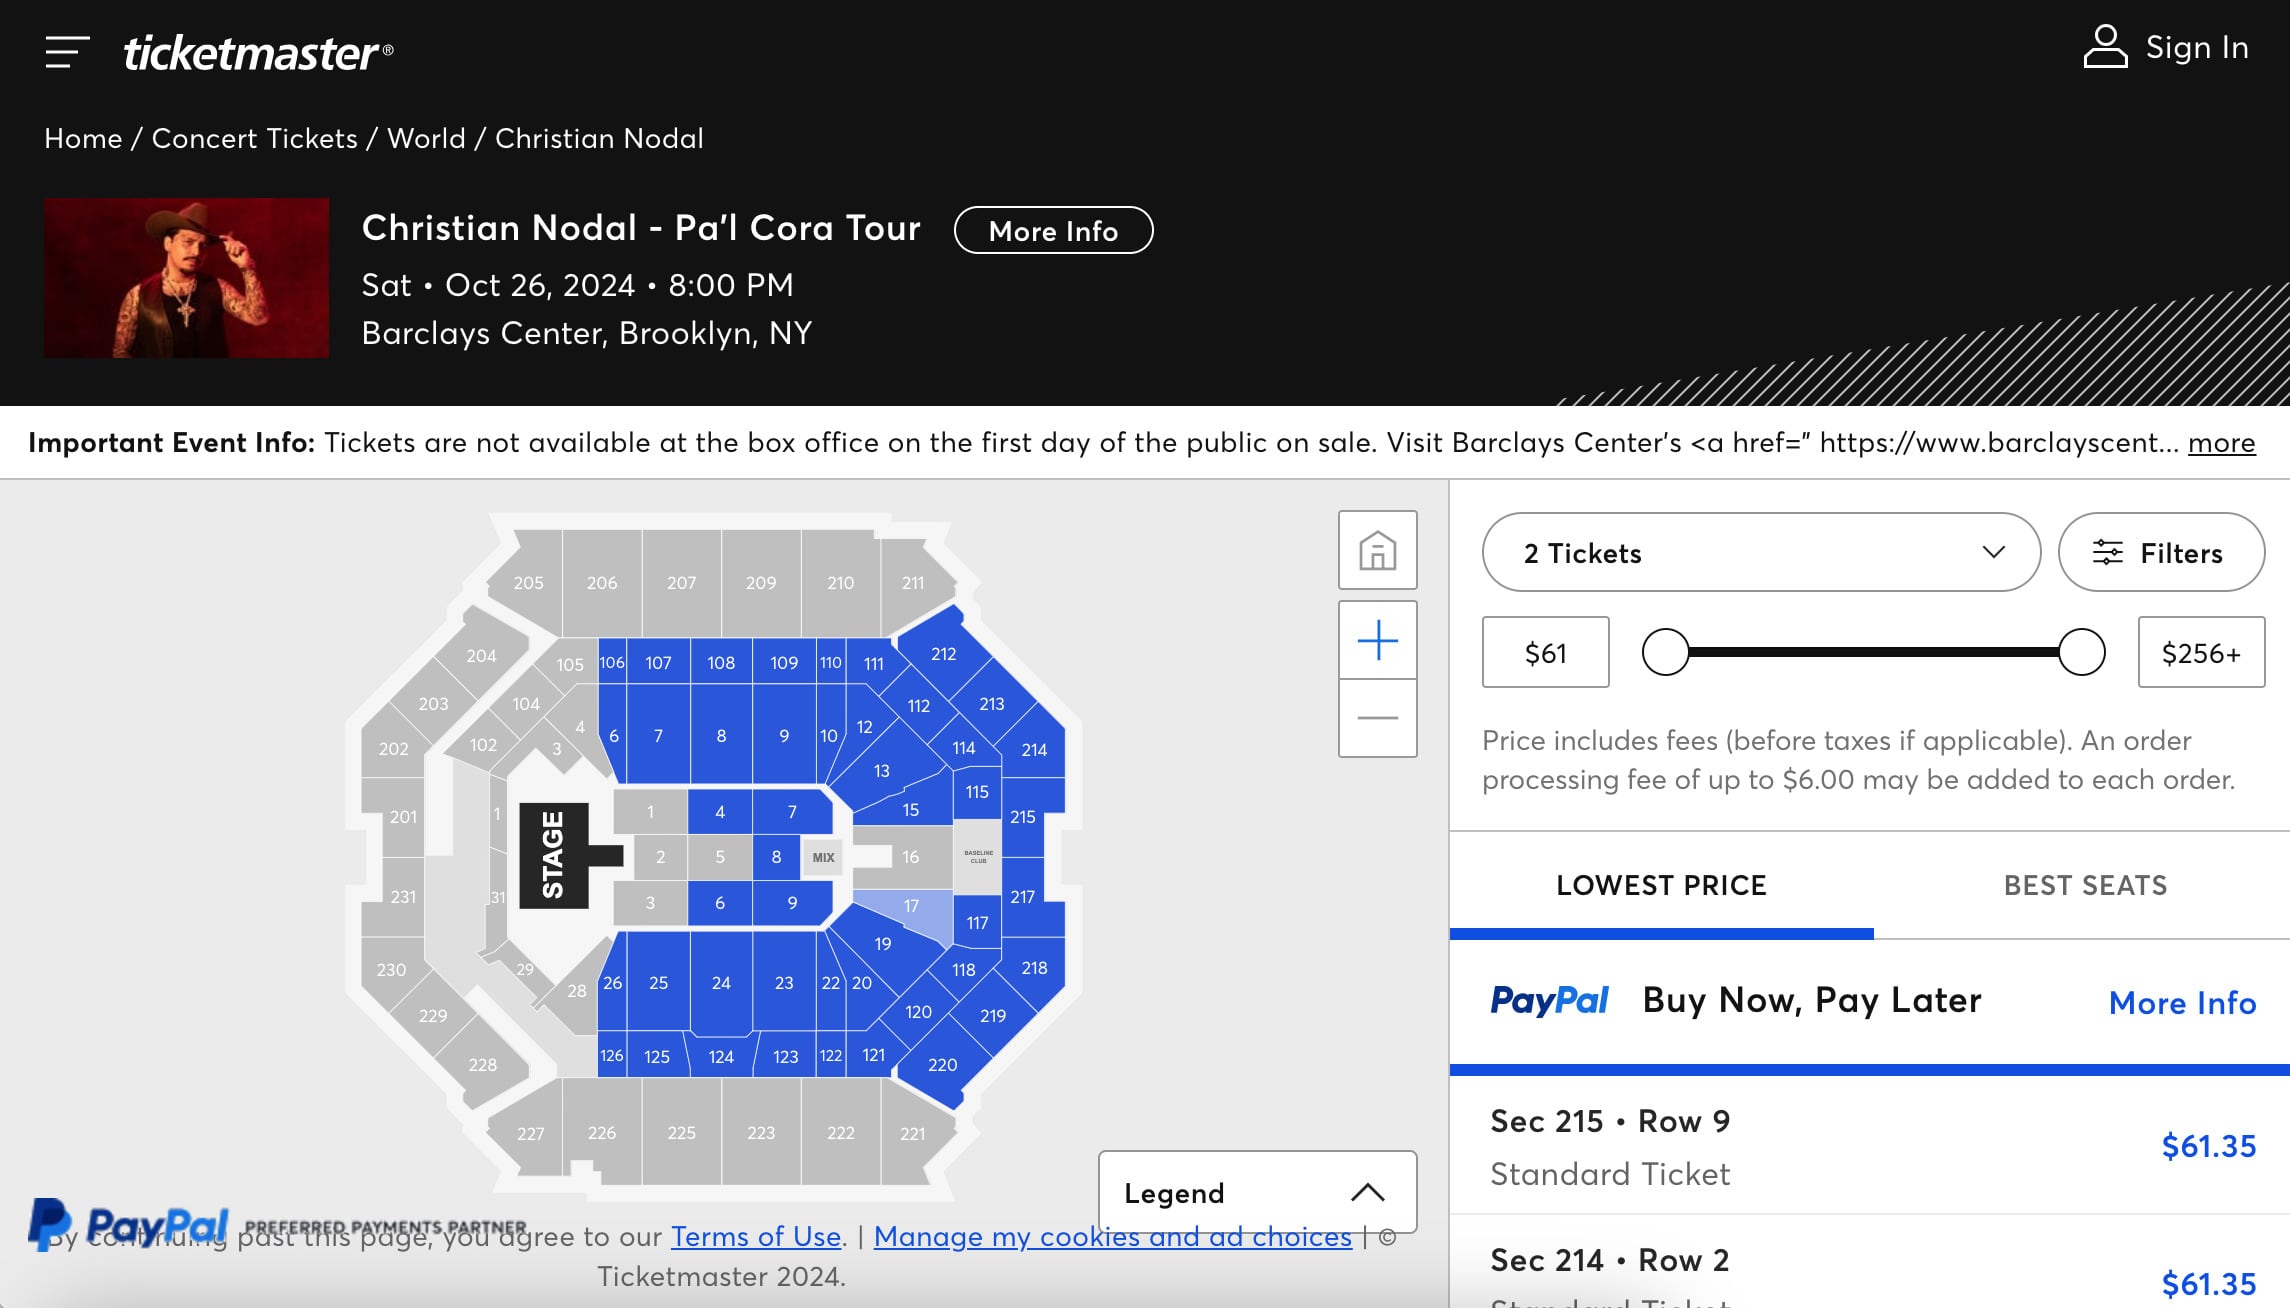The height and width of the screenshot is (1308, 2290).
Task: Click the Sign In user icon
Action: [2105, 47]
